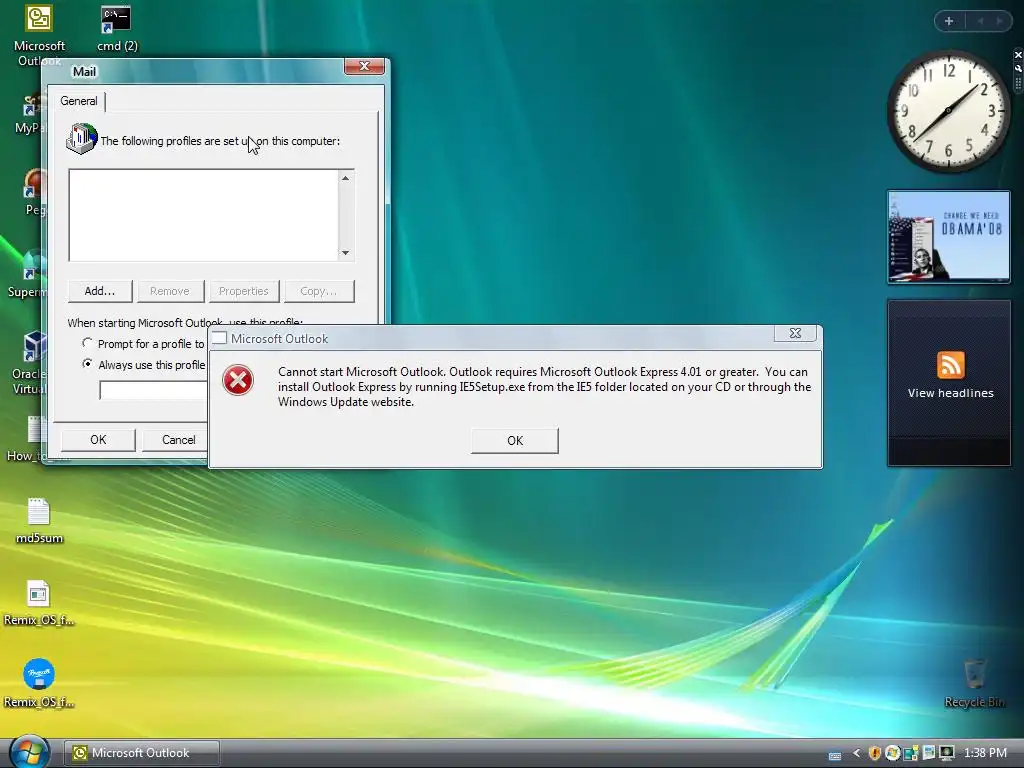Click the Obama '08 slideshow gadget thumbnail
This screenshot has height=768, width=1024.
coord(948,236)
